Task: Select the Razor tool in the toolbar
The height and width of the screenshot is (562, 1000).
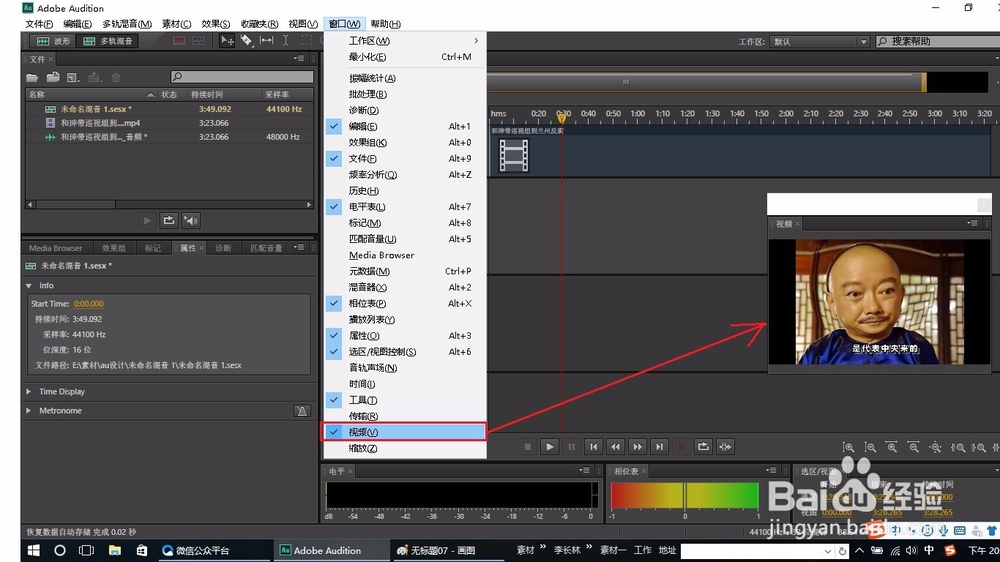Action: click(246, 41)
